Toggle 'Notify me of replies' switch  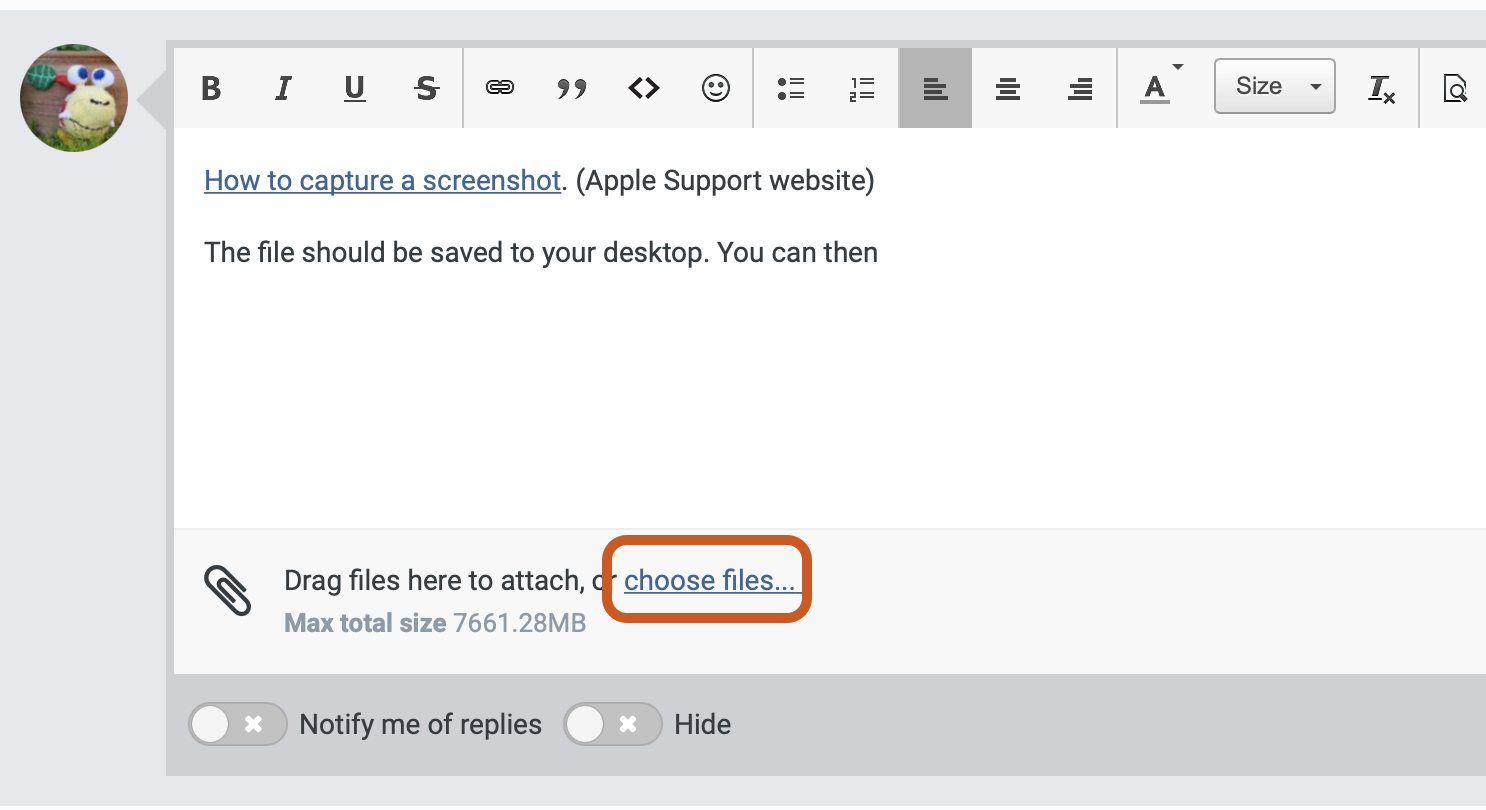pyautogui.click(x=238, y=724)
